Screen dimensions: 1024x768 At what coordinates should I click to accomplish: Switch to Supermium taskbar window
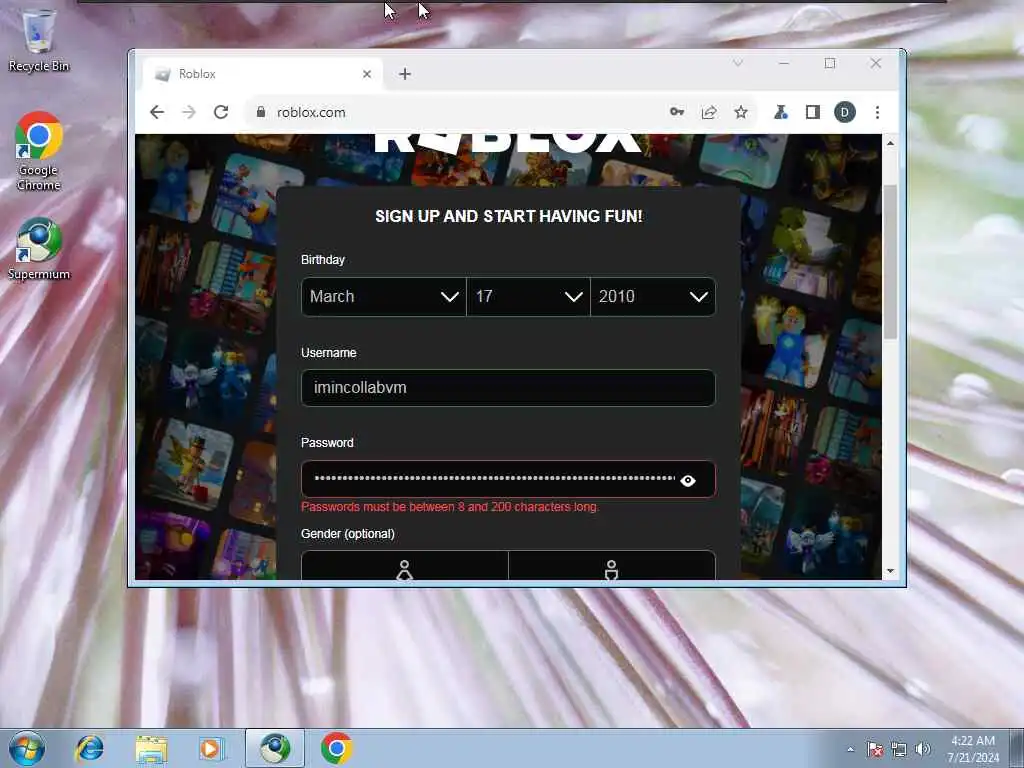coord(275,748)
